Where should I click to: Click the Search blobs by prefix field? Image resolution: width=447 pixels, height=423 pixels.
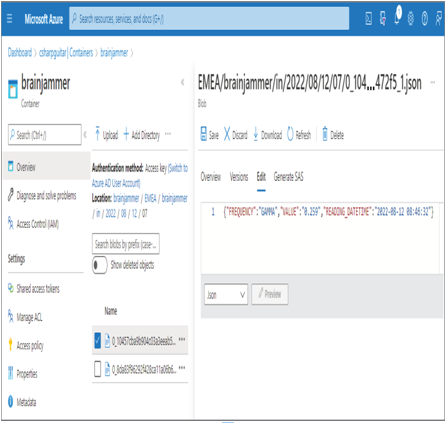coord(126,244)
